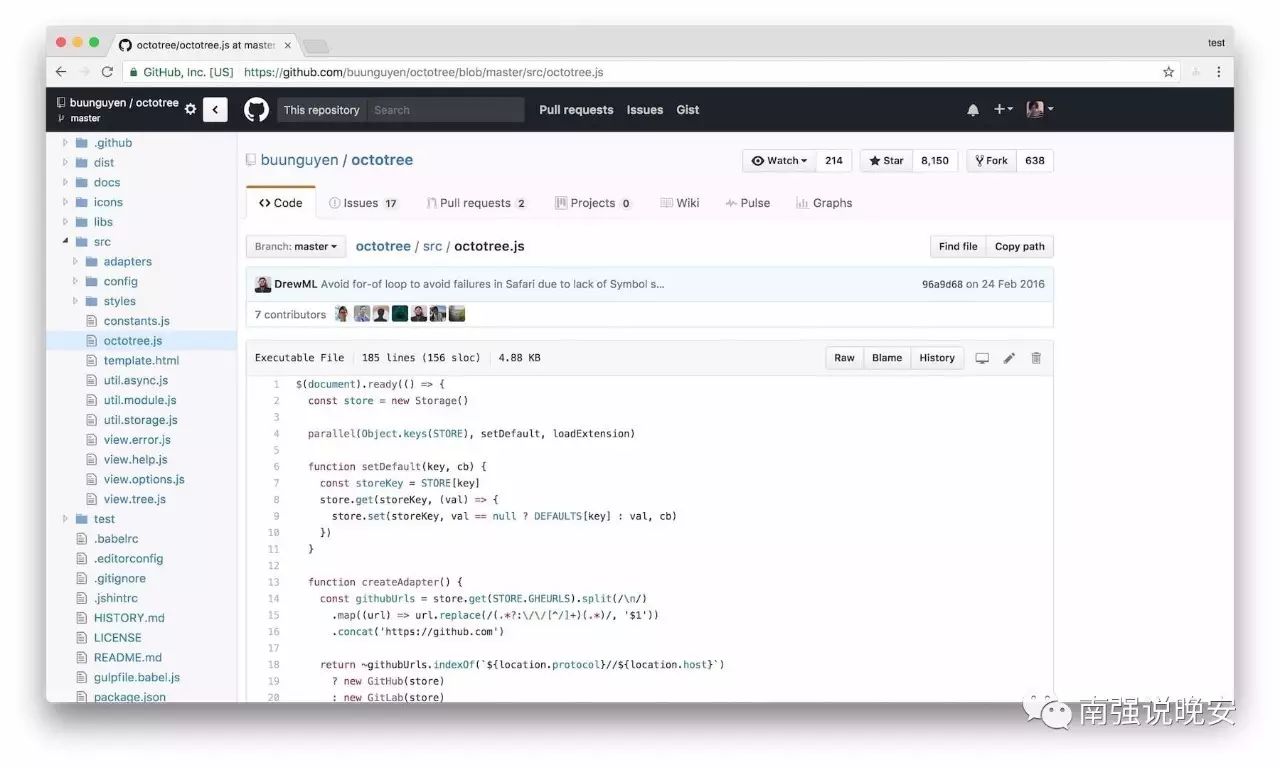
Task: Open the Pull requests 2 repo tab
Action: click(x=476, y=203)
